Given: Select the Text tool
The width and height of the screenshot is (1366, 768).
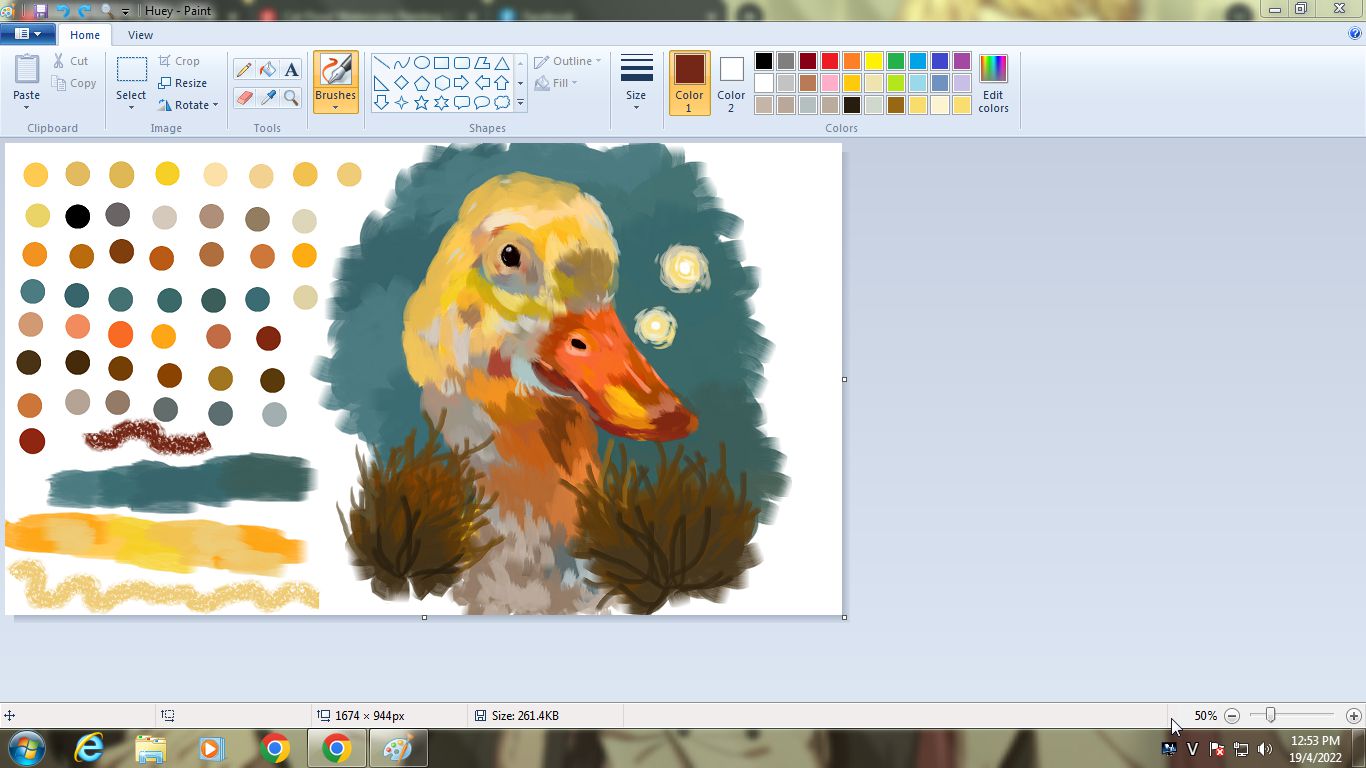Looking at the screenshot, I should point(291,69).
